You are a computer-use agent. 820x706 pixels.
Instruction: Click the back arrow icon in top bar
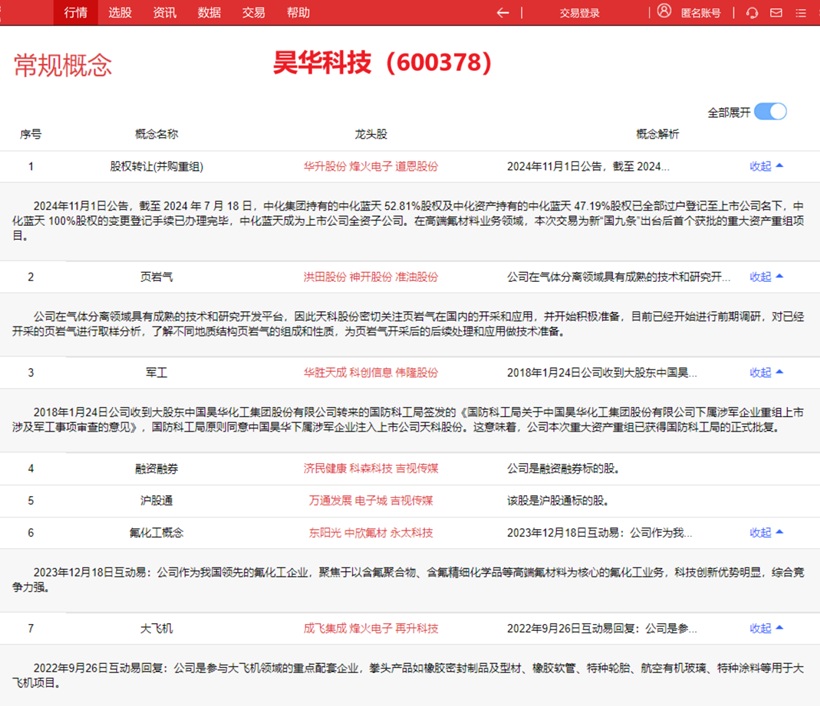click(503, 13)
